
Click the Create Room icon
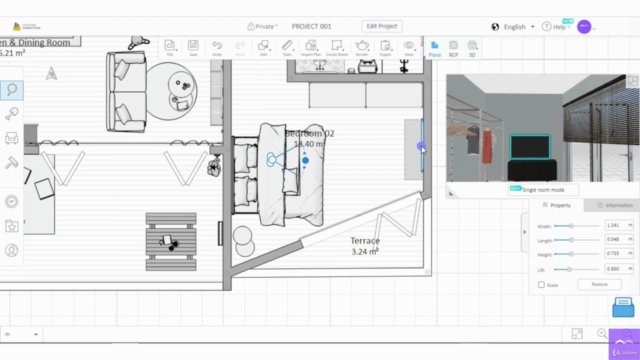coord(337,48)
